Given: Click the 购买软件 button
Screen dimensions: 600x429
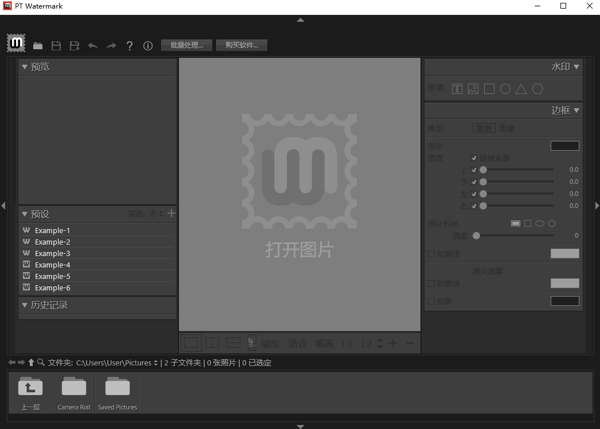Looking at the screenshot, I should click(241, 45).
